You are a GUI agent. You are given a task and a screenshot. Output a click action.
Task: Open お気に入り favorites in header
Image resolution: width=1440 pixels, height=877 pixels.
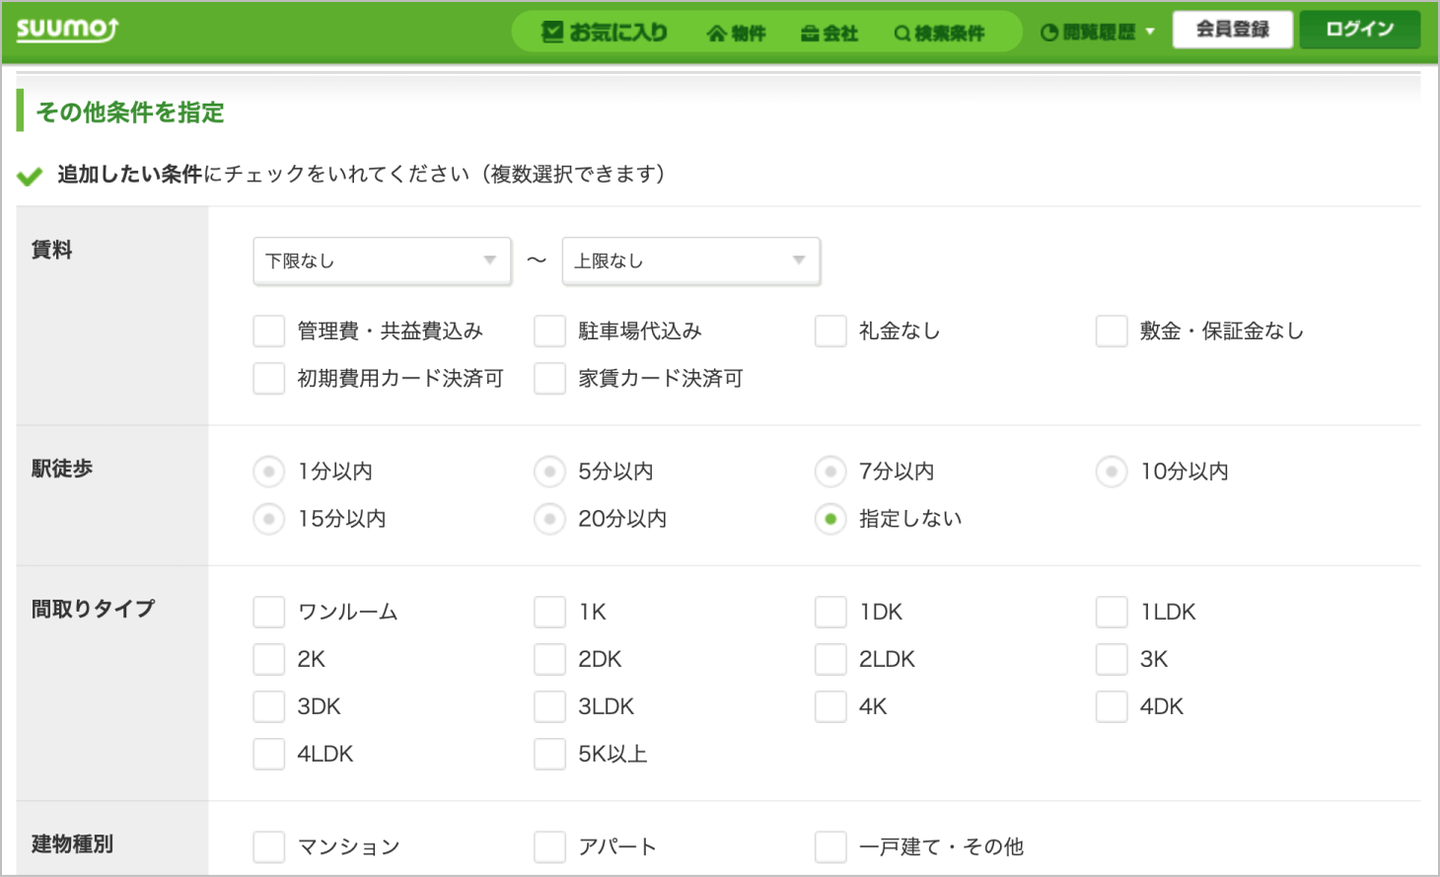pos(604,33)
